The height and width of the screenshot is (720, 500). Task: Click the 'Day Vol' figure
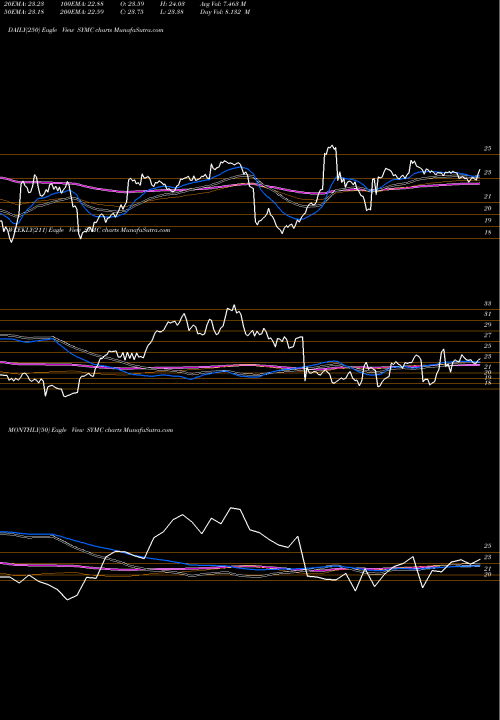coord(225,12)
